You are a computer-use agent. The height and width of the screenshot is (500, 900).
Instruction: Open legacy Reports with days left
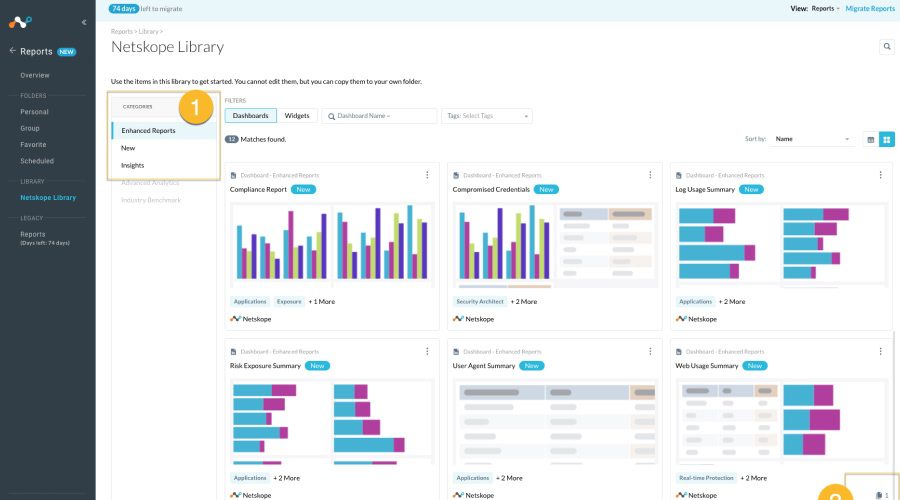[x=45, y=238]
